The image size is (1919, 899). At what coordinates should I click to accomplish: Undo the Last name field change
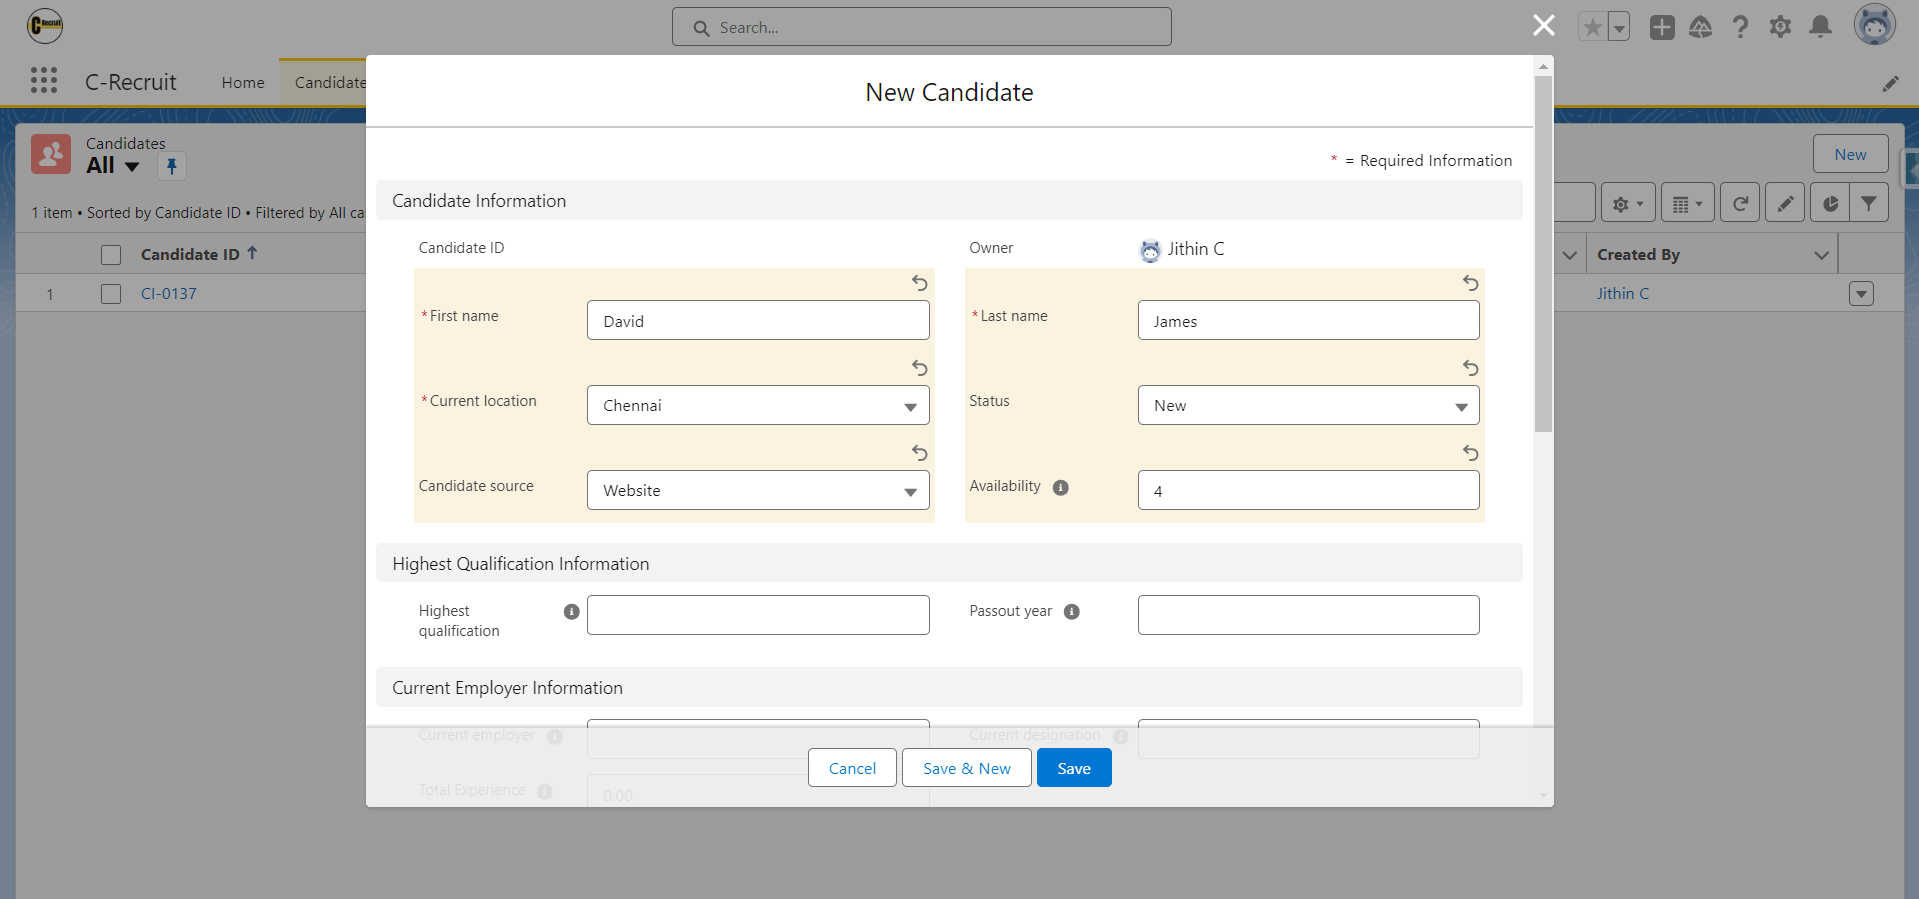tap(1470, 283)
